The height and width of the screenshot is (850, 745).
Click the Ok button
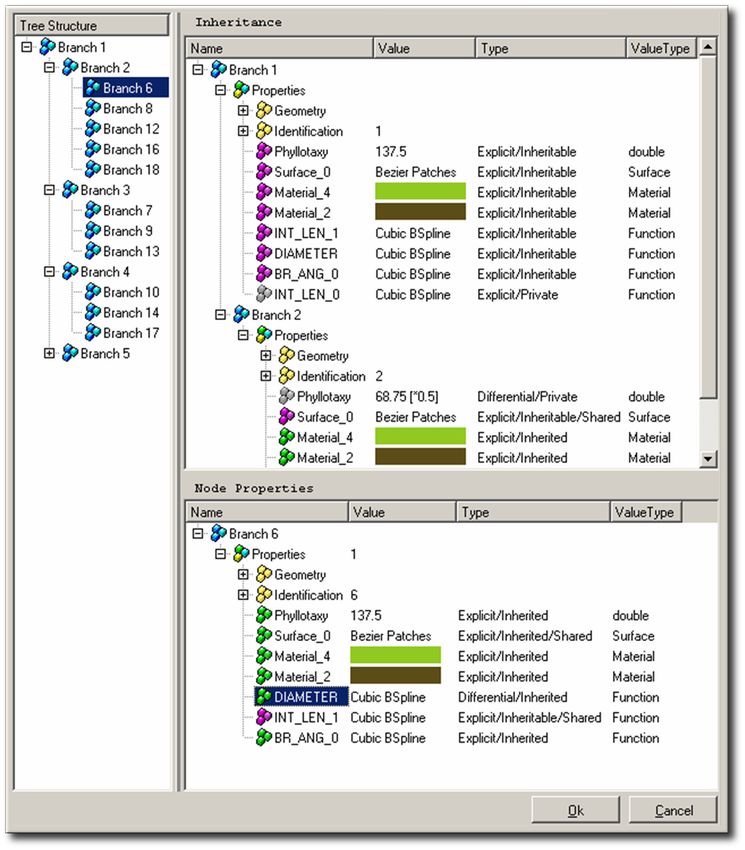click(575, 810)
